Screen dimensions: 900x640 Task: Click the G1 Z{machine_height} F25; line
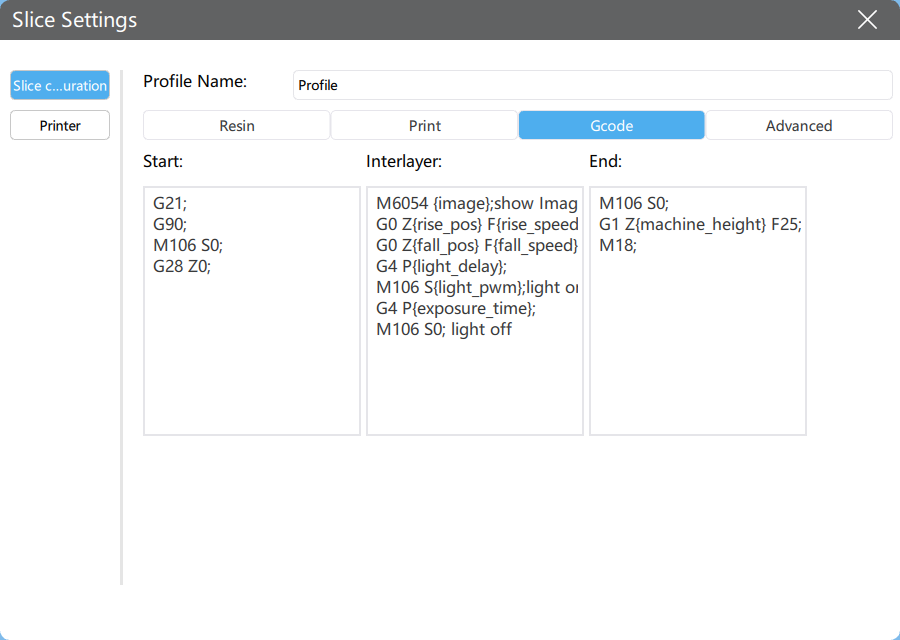coord(700,224)
